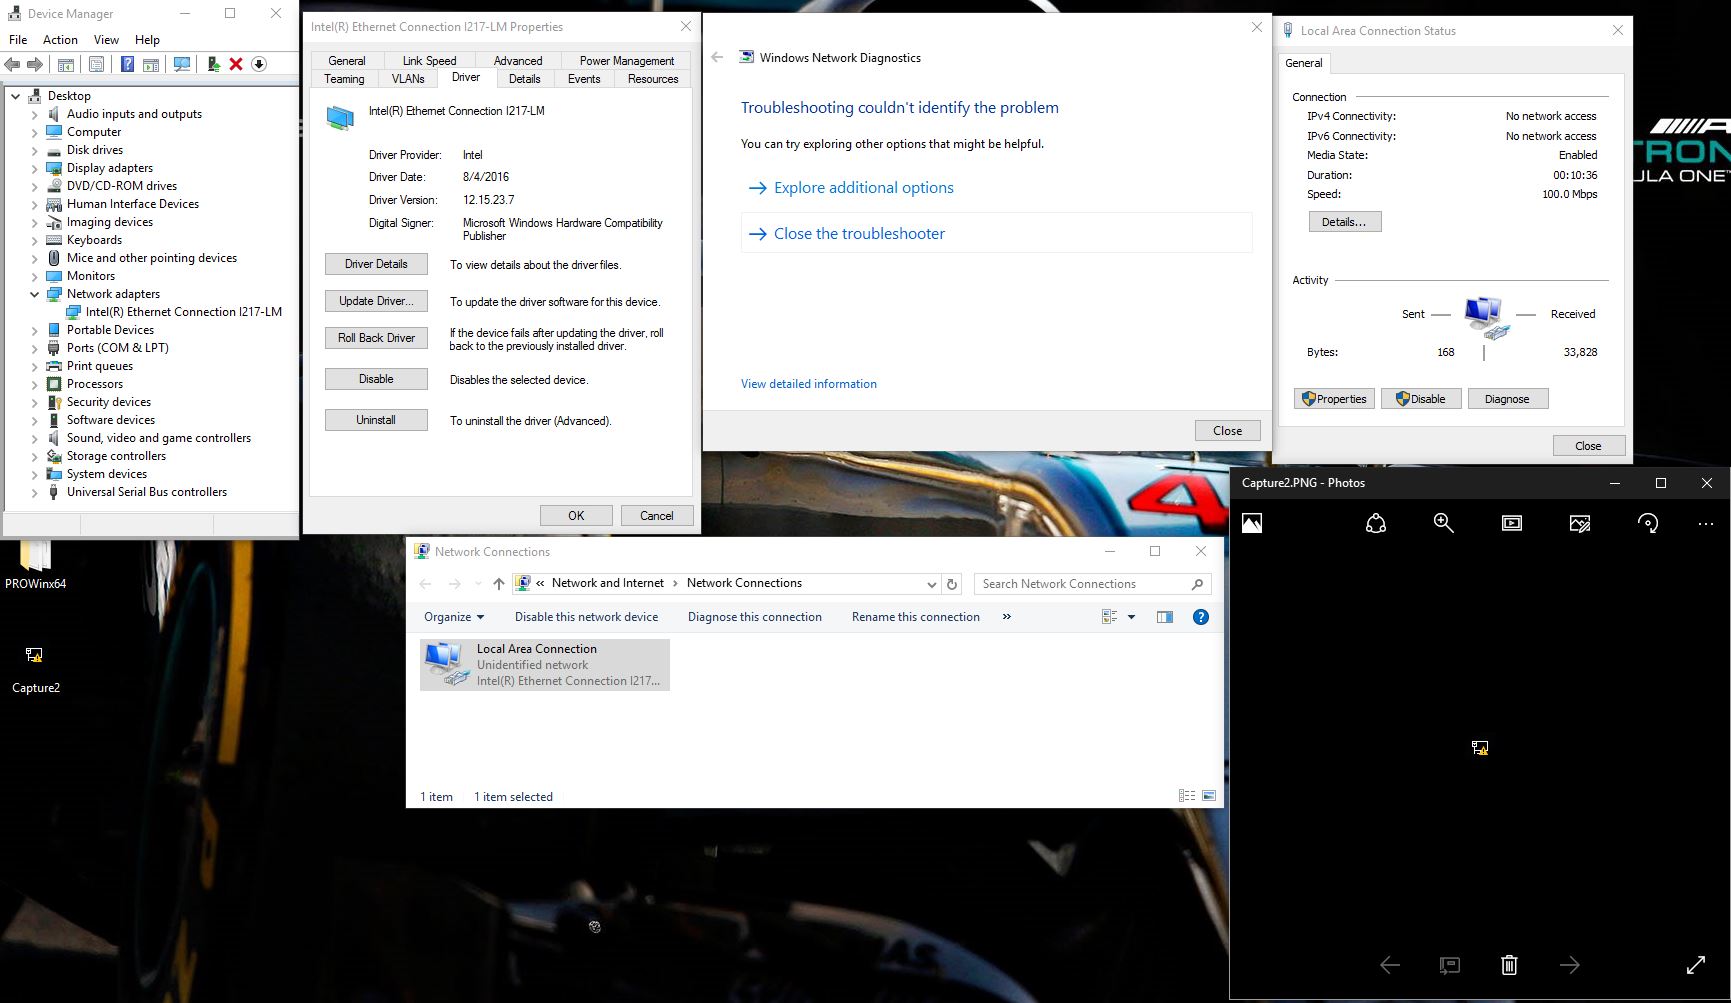
Task: Click the Search Network Connections field
Action: [x=1080, y=584]
